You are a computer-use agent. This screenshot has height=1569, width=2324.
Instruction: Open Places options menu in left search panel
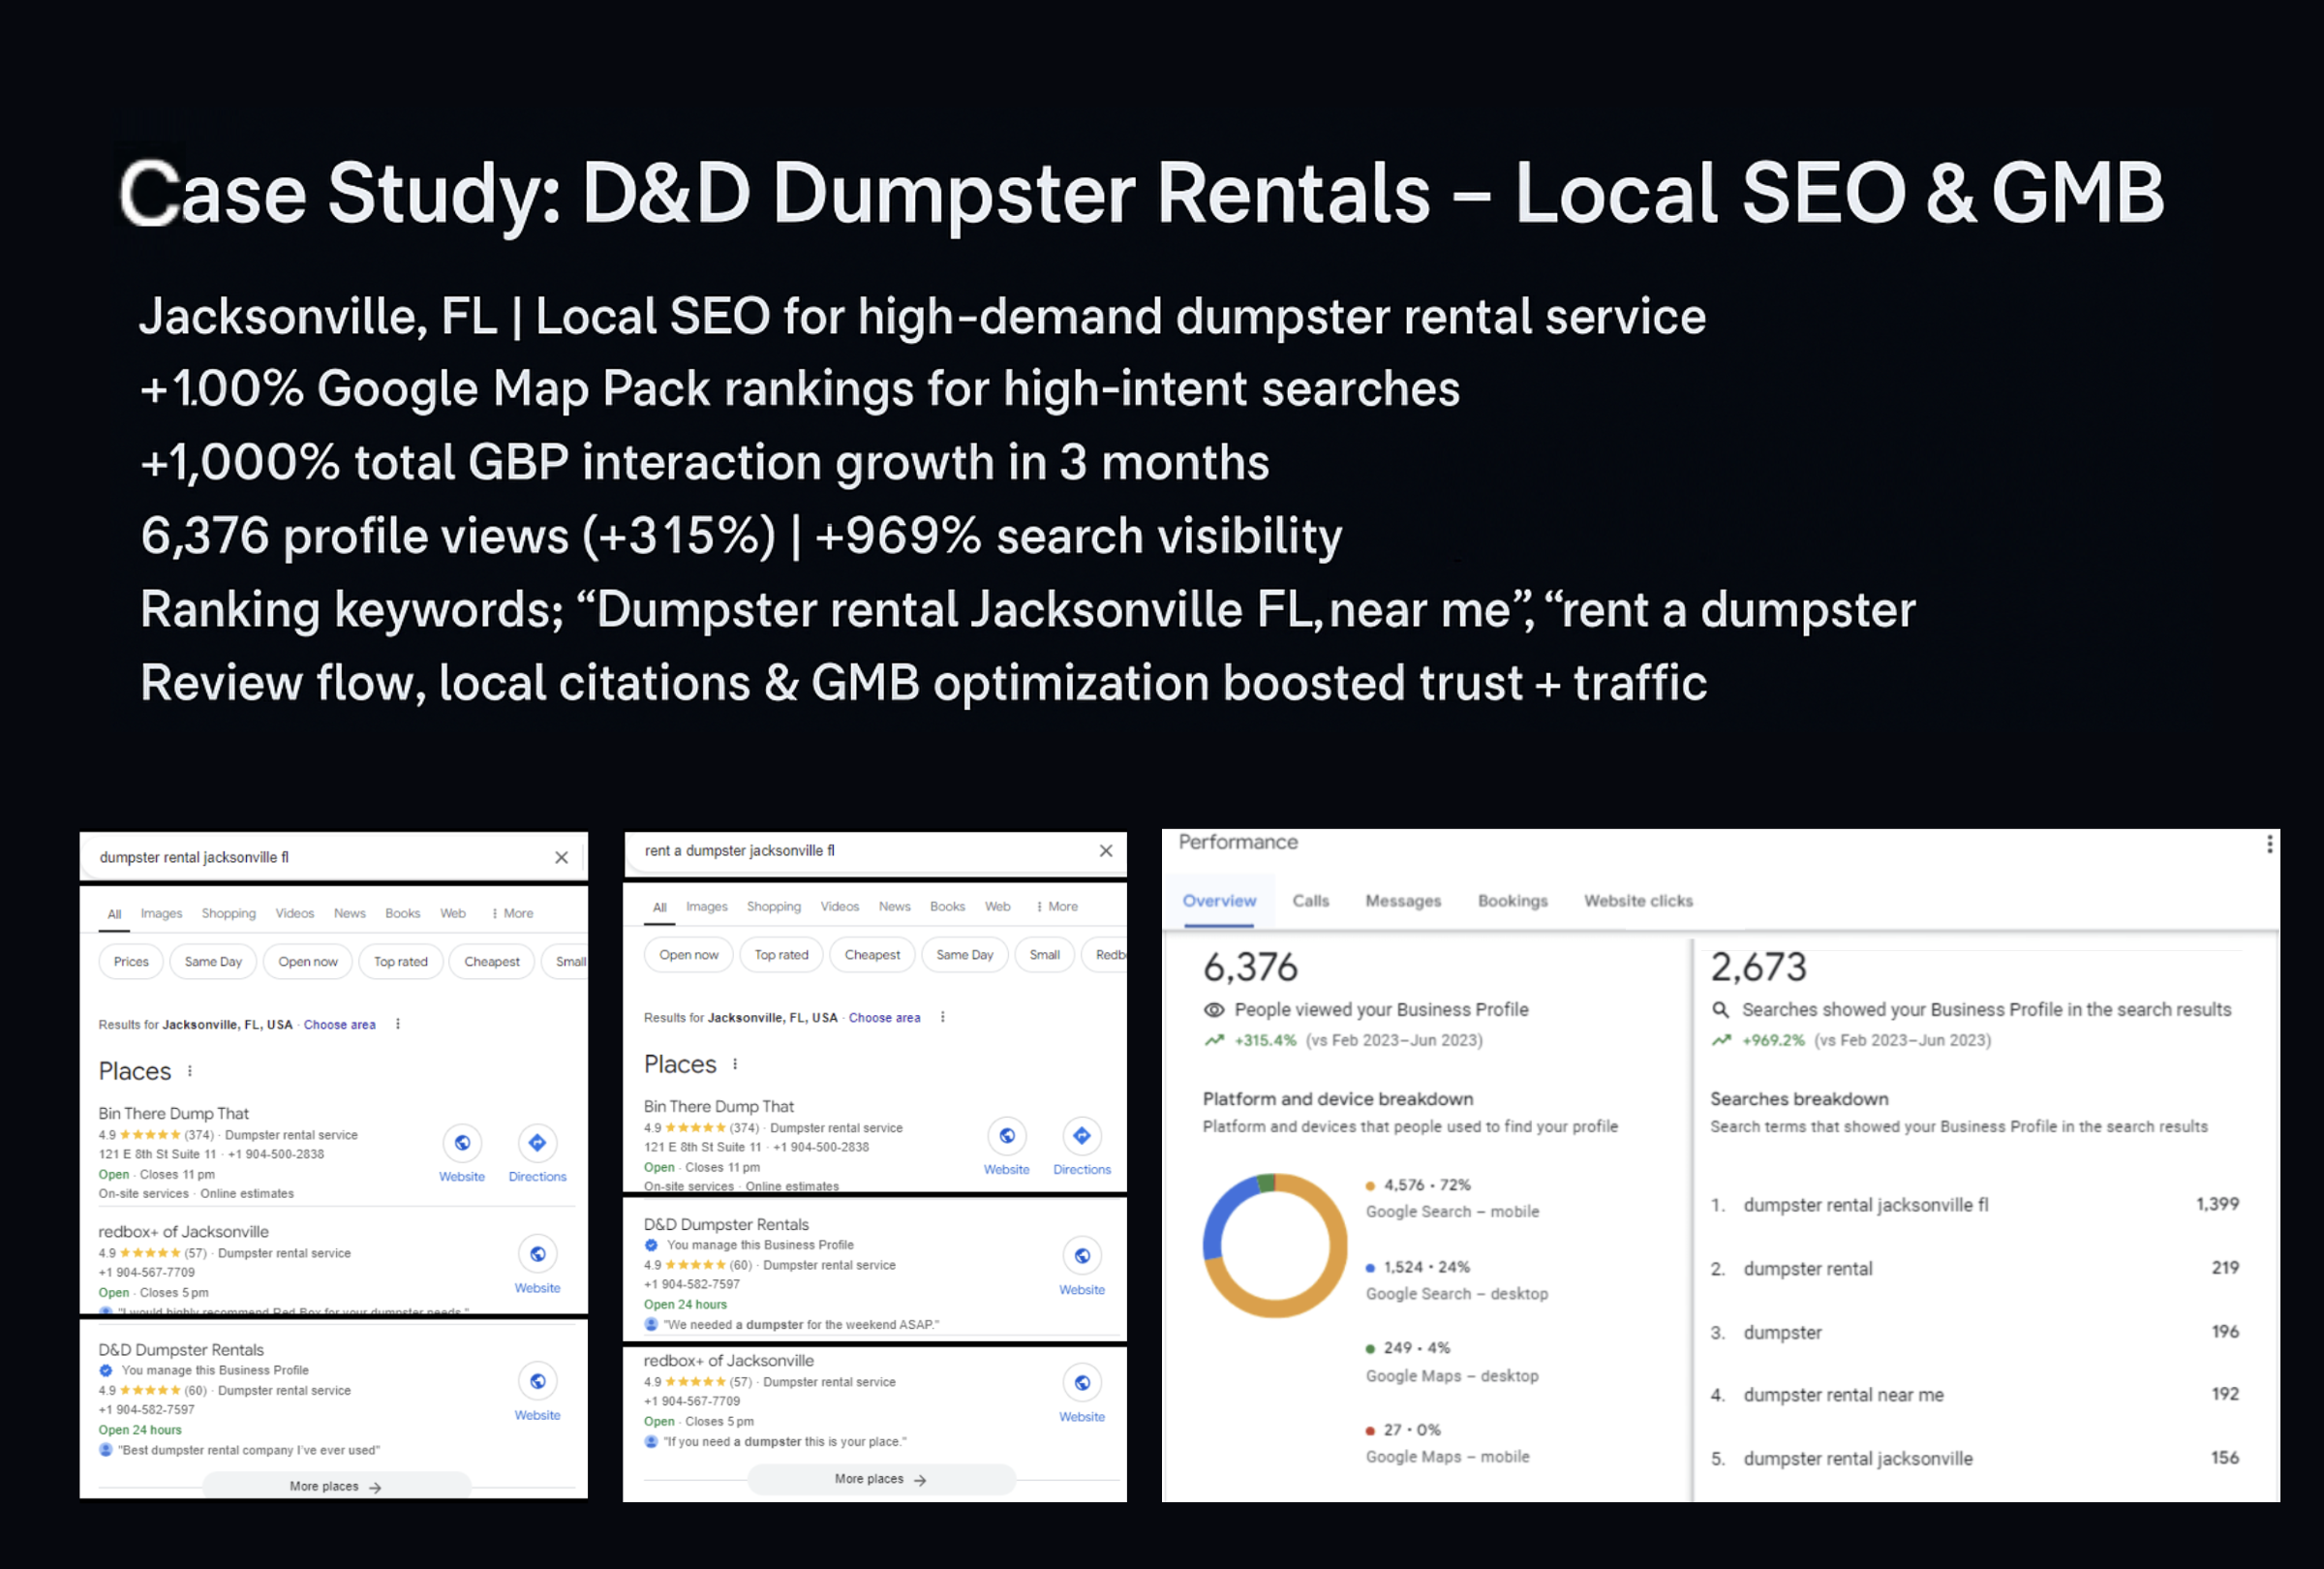click(190, 1071)
